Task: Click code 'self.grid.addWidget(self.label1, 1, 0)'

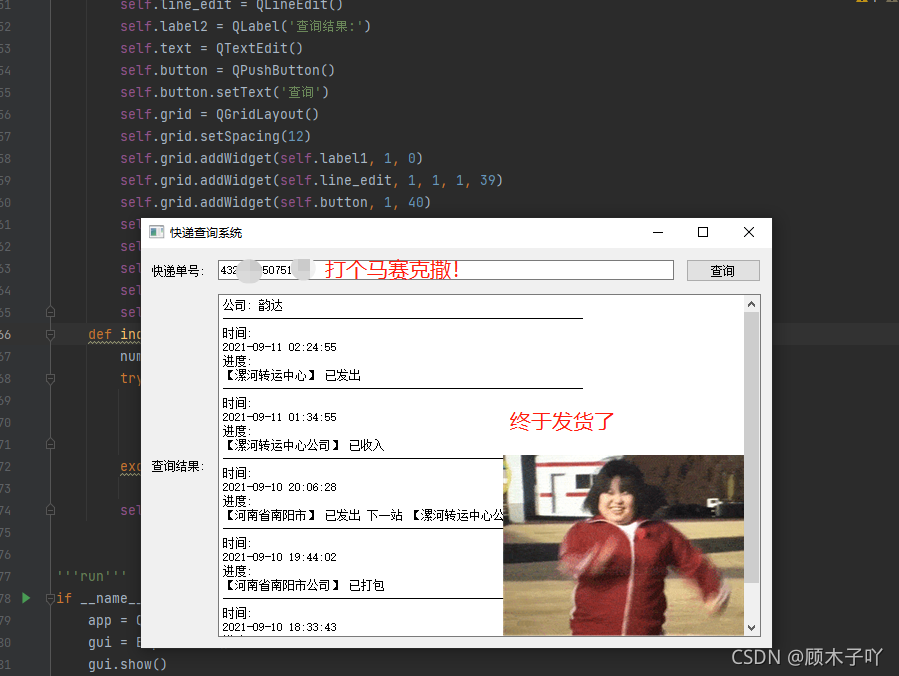Action: [271, 158]
